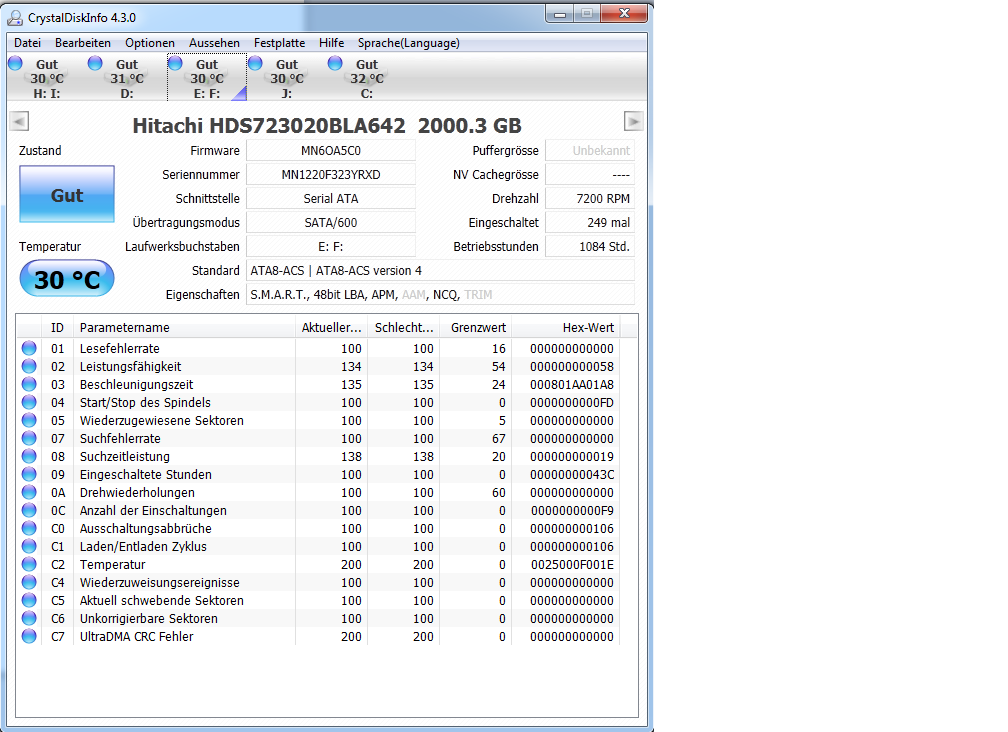Click status icon for Eingeschaltete Stunden
The image size is (1008, 732).
[x=29, y=474]
